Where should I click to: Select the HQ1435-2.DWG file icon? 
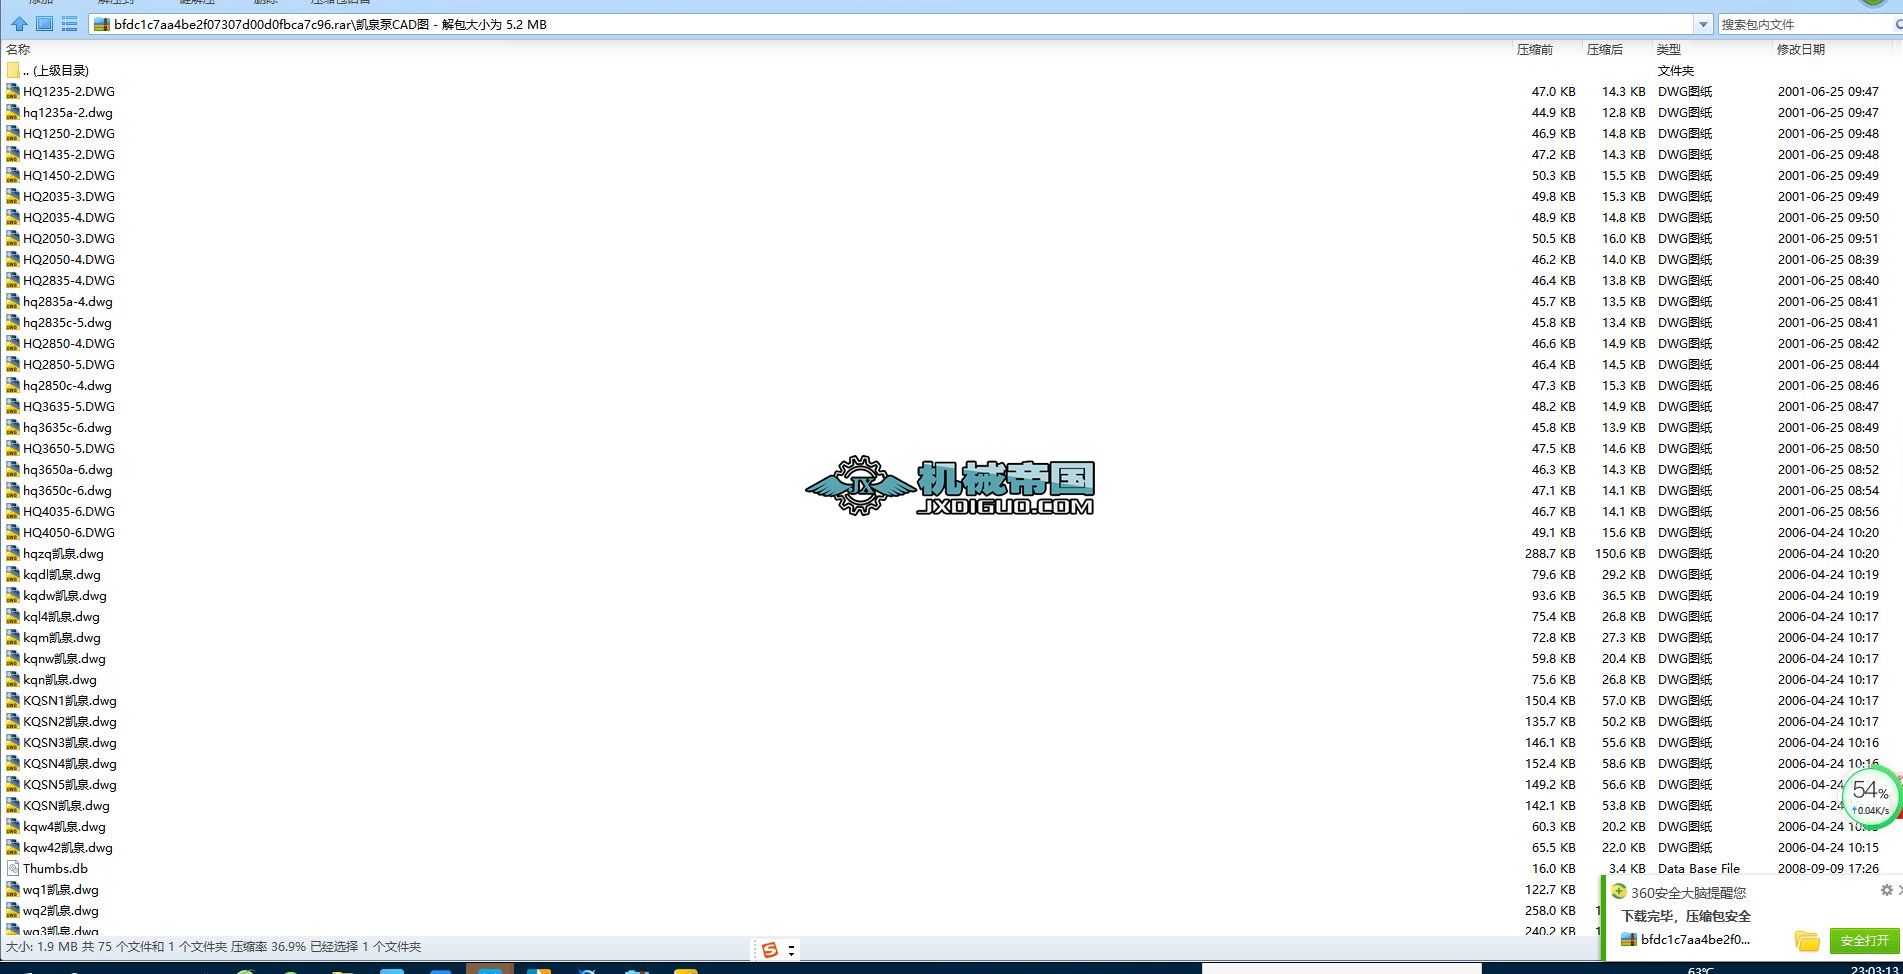[13, 154]
